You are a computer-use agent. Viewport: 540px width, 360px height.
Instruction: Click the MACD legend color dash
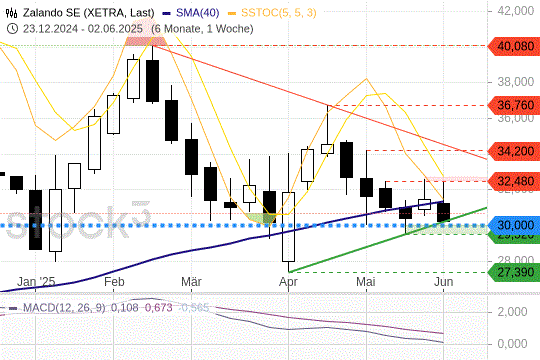click(x=13, y=308)
